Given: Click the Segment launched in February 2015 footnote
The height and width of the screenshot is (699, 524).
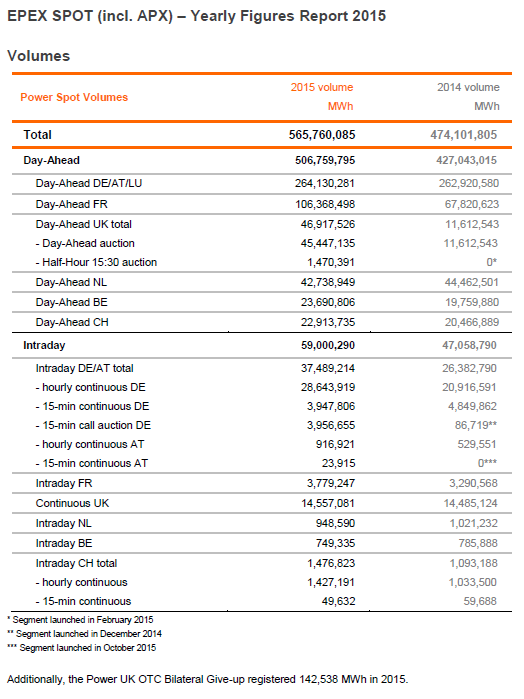Looking at the screenshot, I should click(x=80, y=620).
